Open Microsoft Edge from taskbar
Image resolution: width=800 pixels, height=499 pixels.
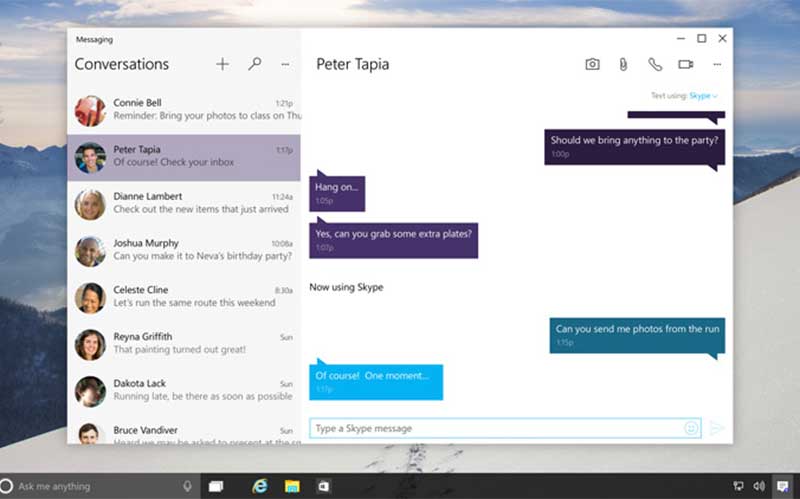pyautogui.click(x=260, y=486)
